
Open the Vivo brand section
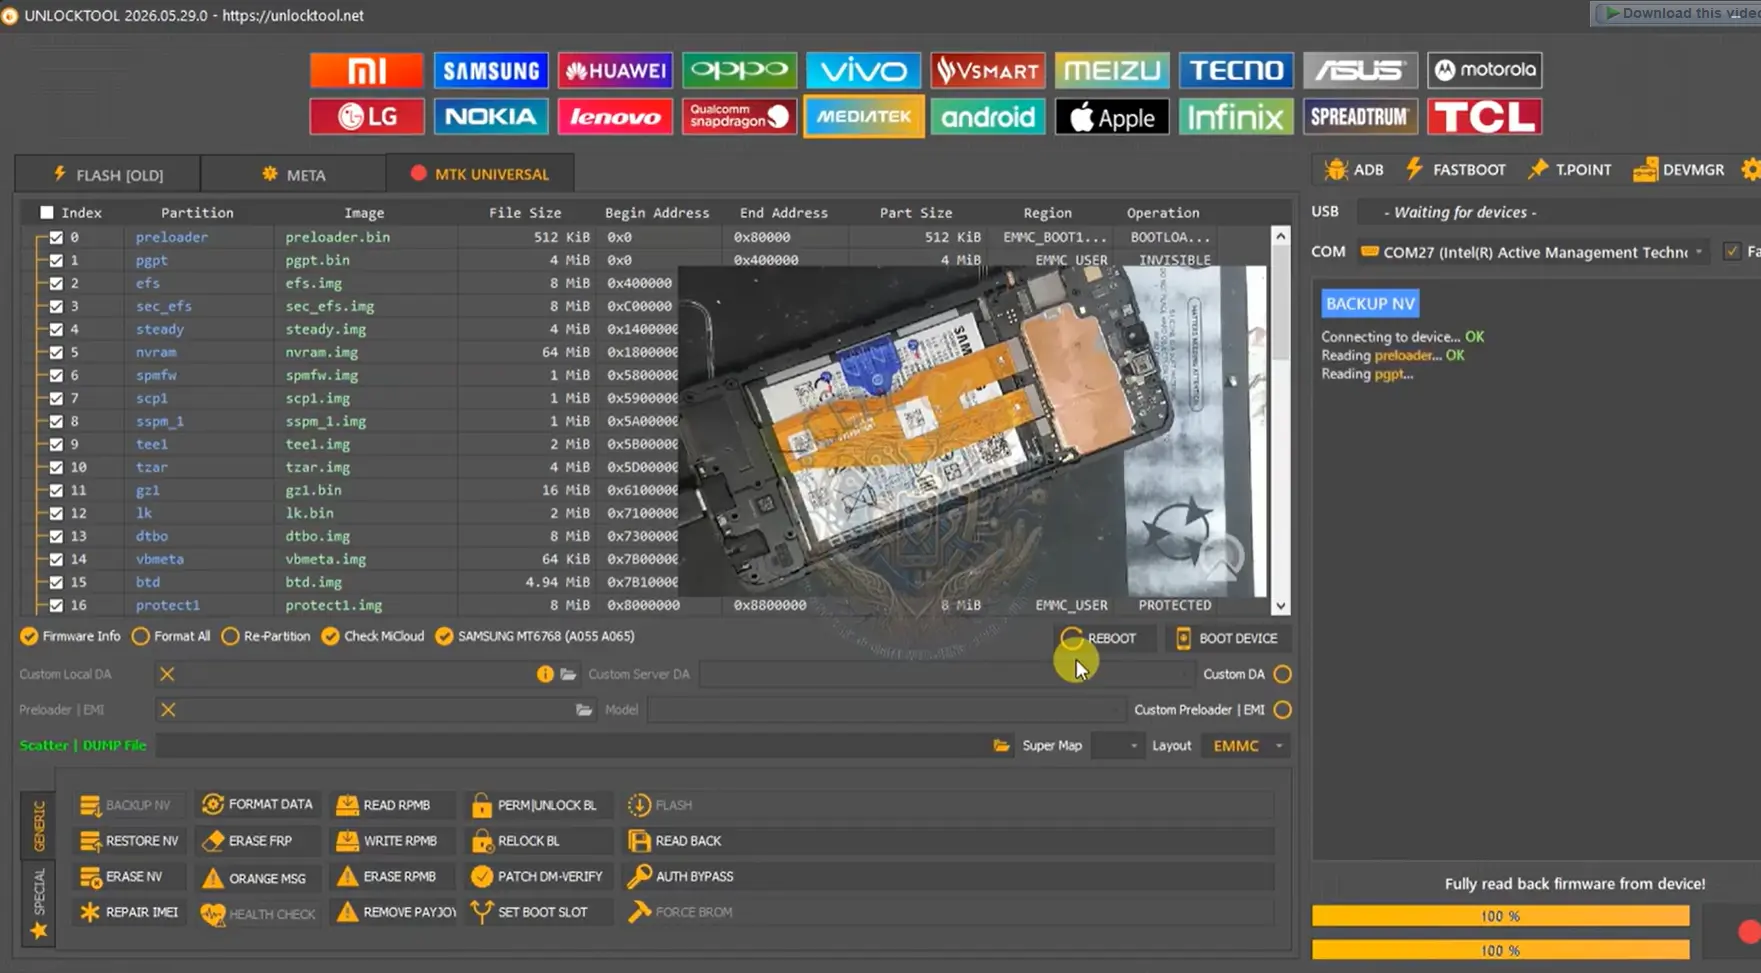pyautogui.click(x=863, y=70)
